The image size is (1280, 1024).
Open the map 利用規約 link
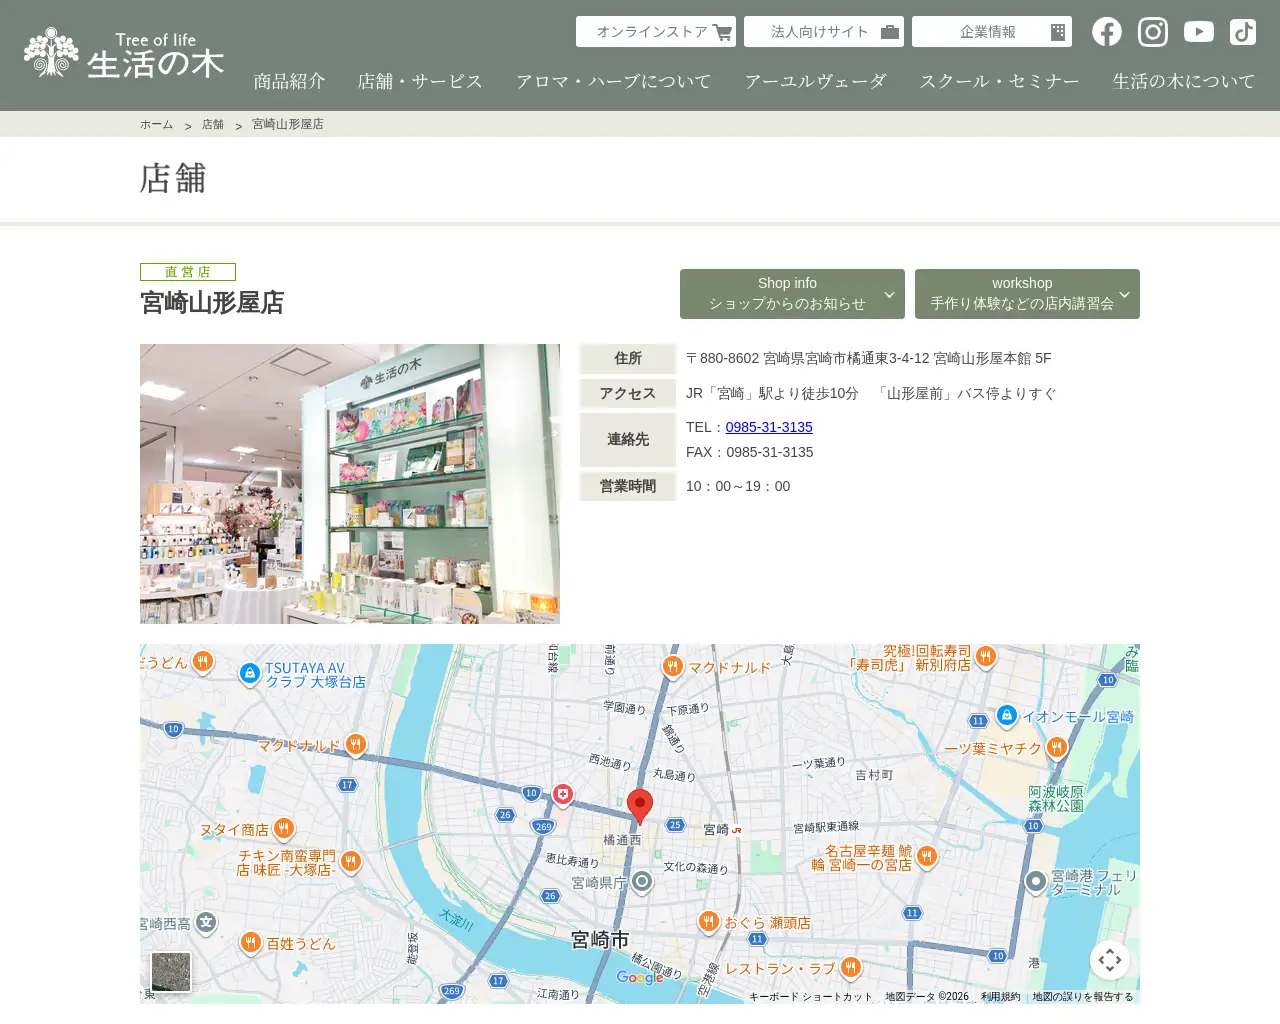coord(1000,997)
